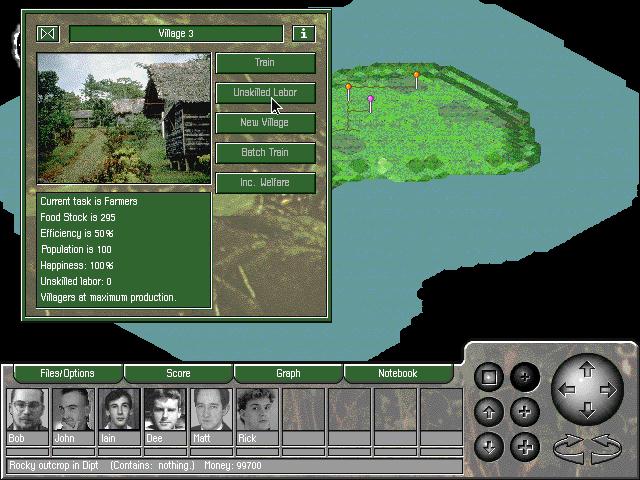Click the small plus button beside the square button
The width and height of the screenshot is (640, 480).
coord(525,377)
